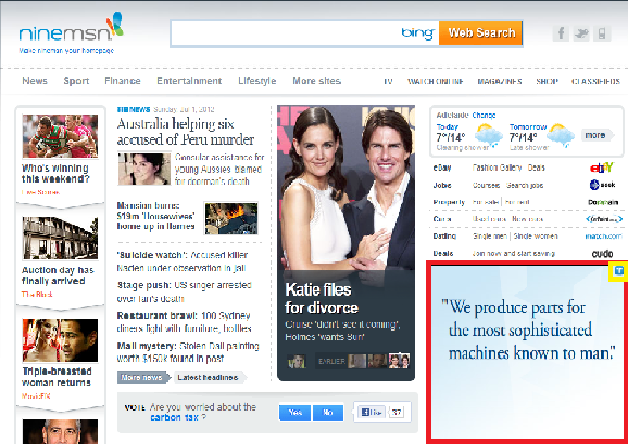Viewport: 628px width, 444px height.
Task: Click the ninemsn logo
Action: pyautogui.click(x=71, y=28)
